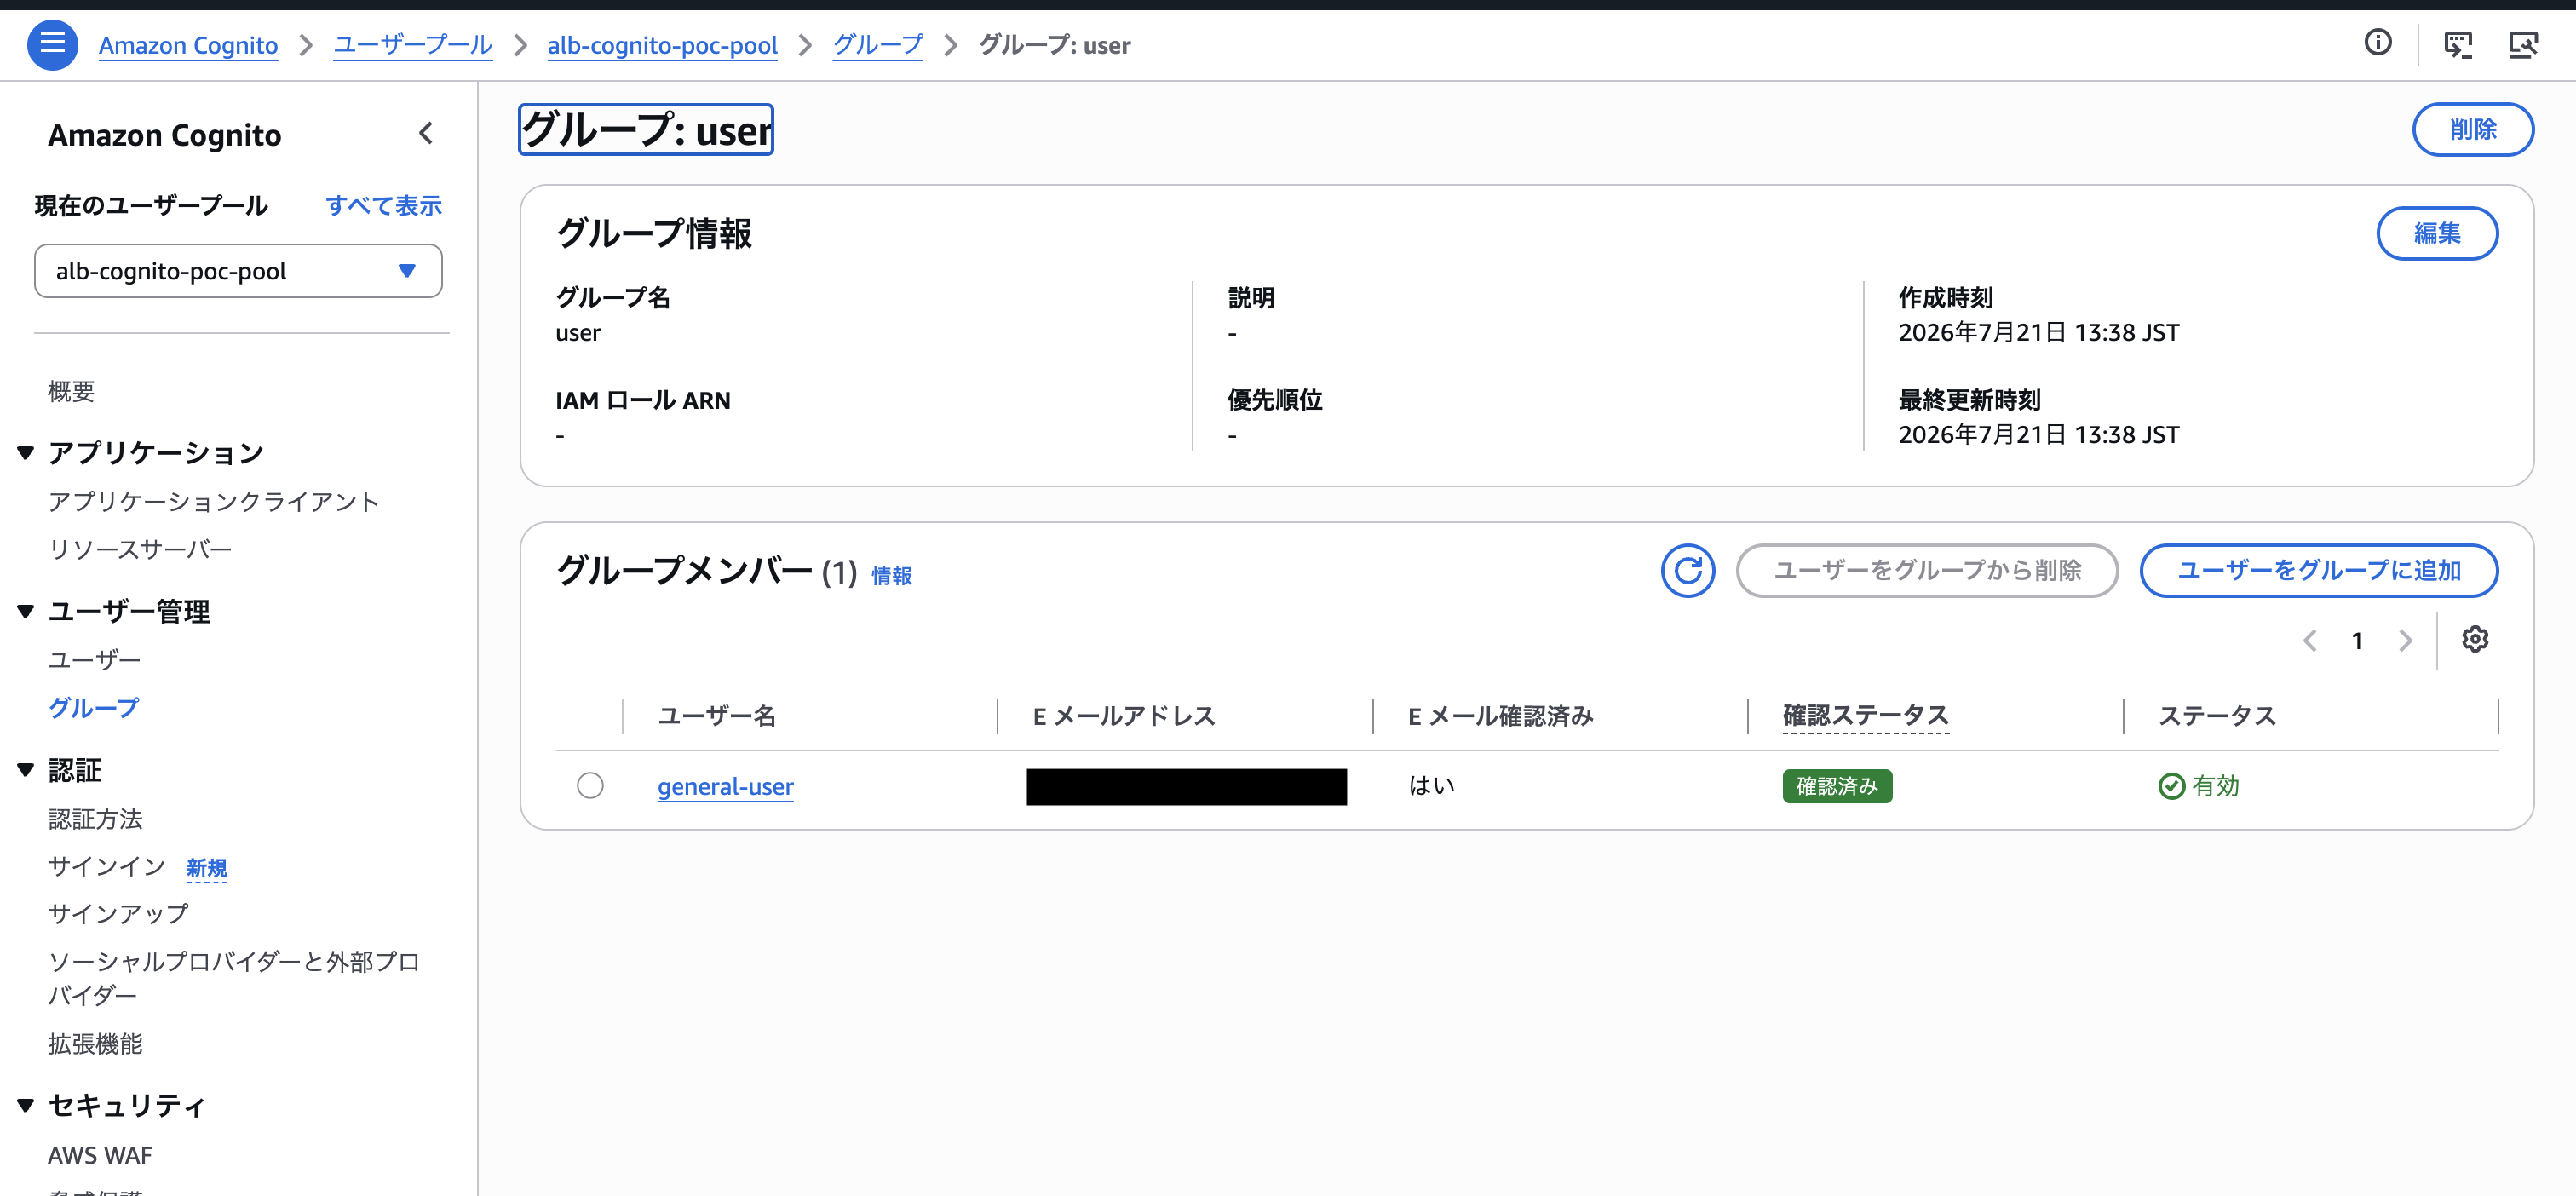
Task: Click the E メール確認済み column header
Action: click(x=1500, y=716)
